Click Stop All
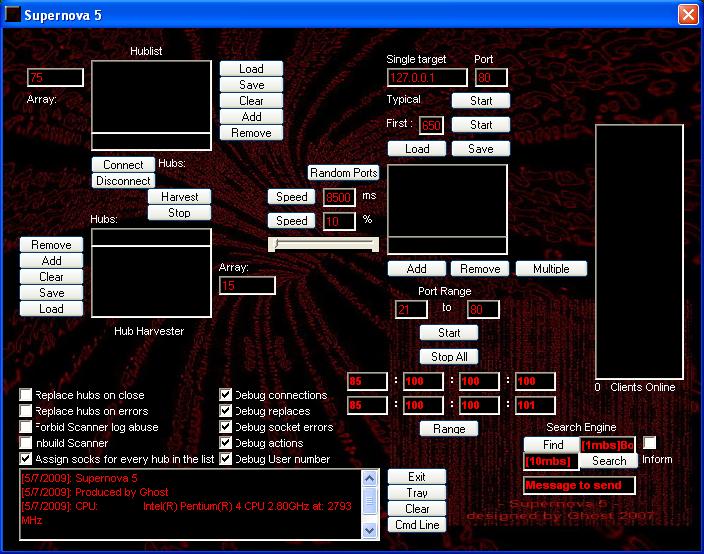This screenshot has width=704, height=554. [449, 356]
